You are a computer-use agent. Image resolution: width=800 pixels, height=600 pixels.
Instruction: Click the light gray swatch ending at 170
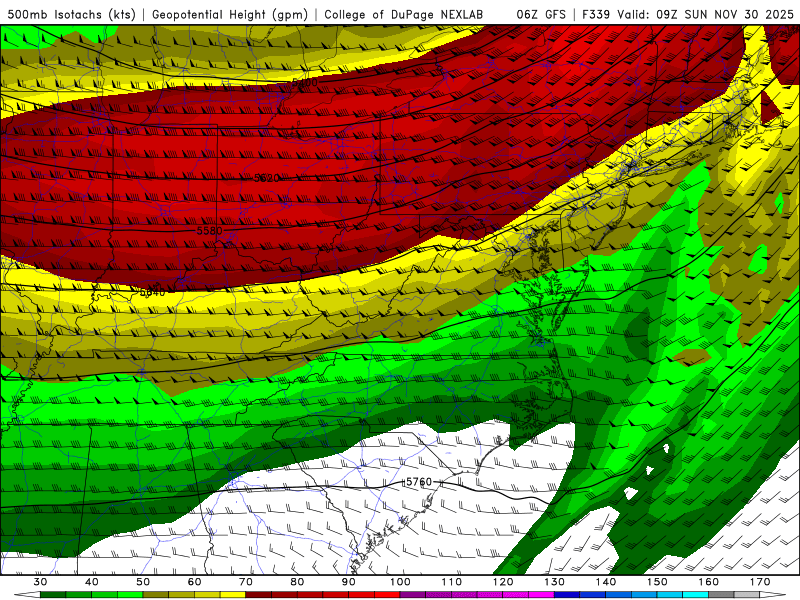[747, 595]
